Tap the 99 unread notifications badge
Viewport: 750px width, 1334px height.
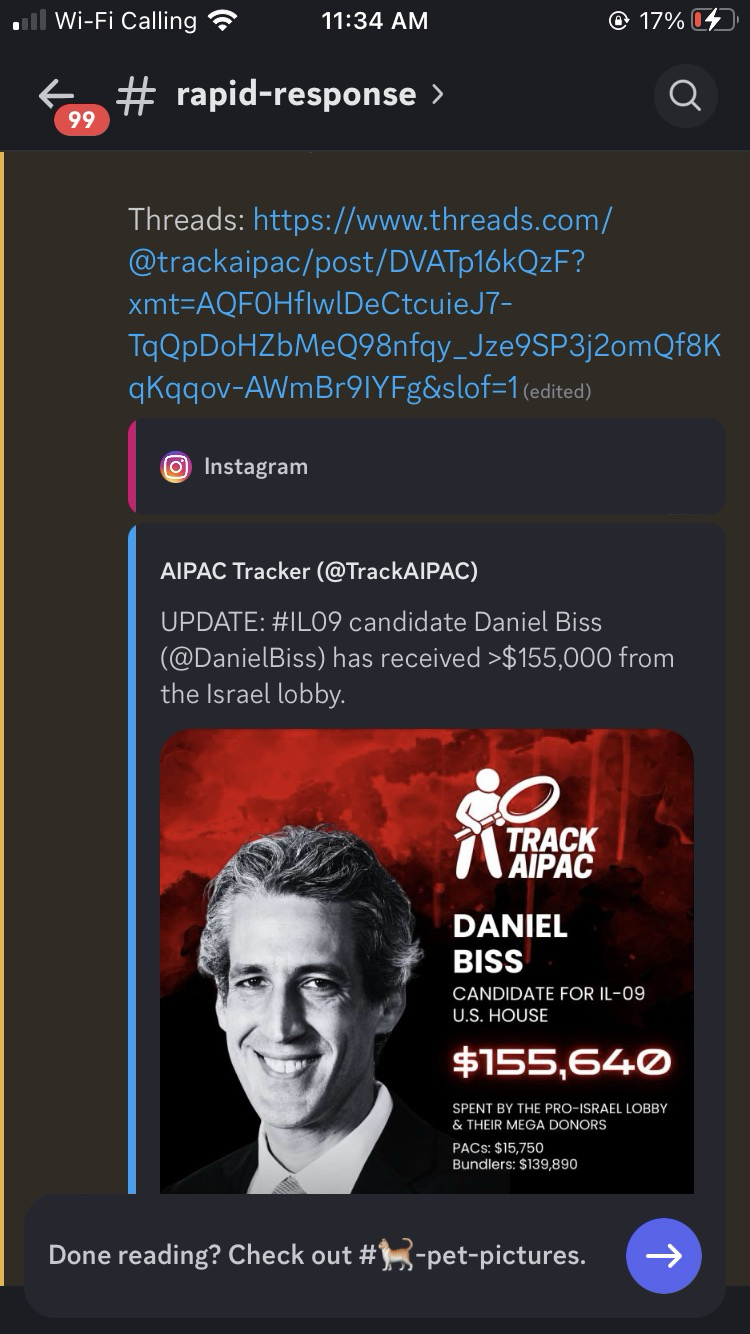tap(82, 120)
